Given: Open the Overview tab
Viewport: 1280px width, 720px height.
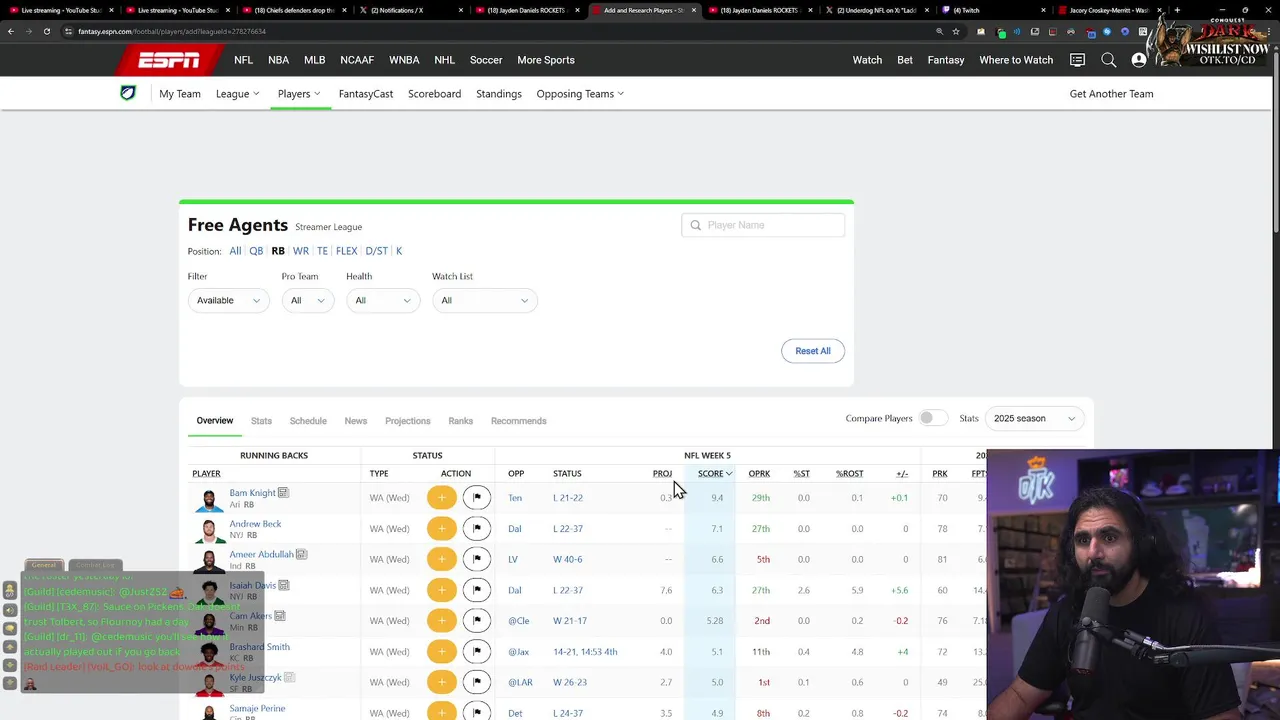Looking at the screenshot, I should (215, 421).
